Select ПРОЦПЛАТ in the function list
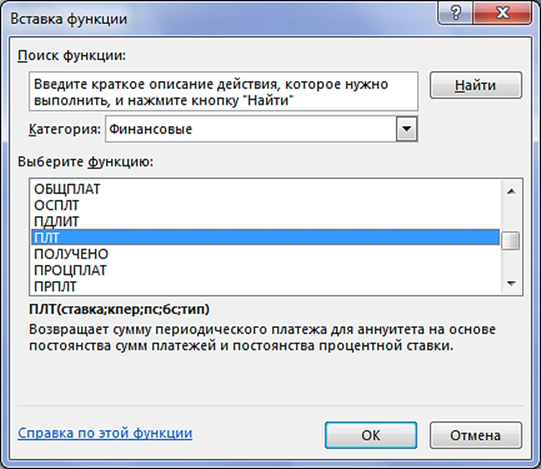Screen dimensions: 541x469 pos(265,270)
